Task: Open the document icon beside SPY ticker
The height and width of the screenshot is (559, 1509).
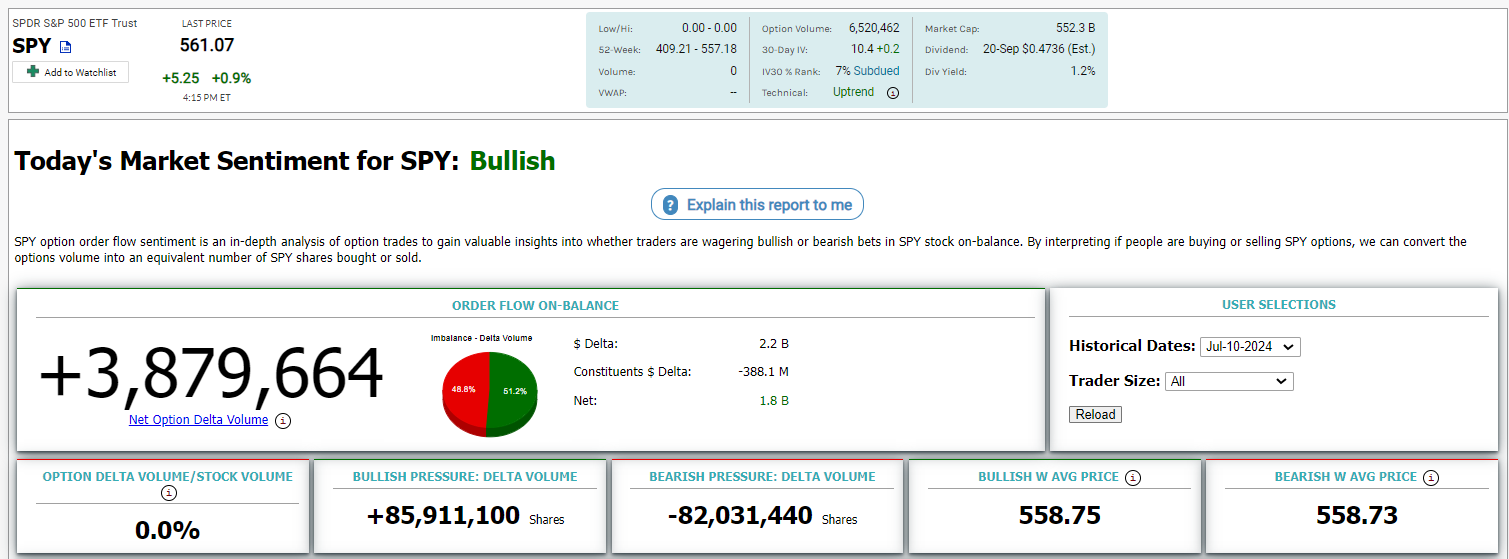Action: tap(66, 47)
